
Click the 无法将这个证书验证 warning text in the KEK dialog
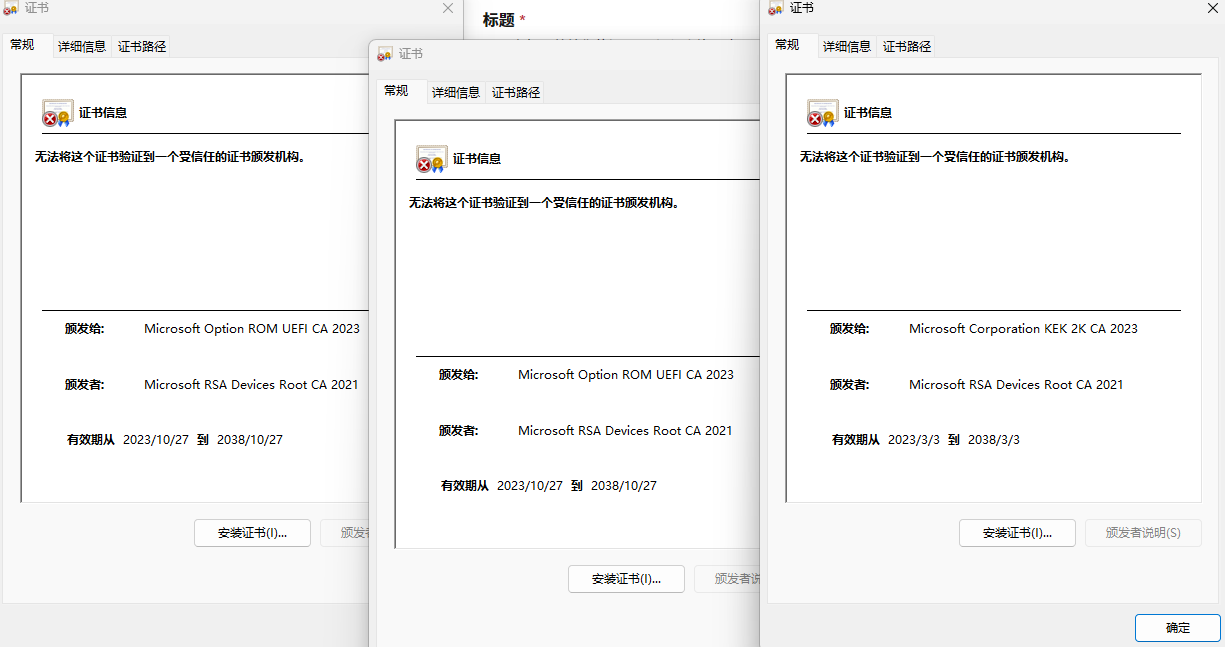[935, 157]
